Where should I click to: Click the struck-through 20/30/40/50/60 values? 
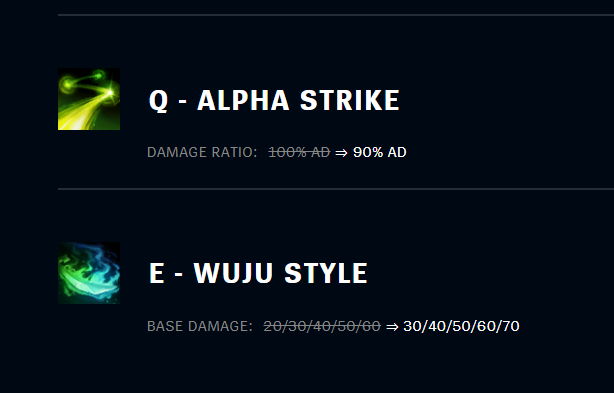pyautogui.click(x=322, y=326)
